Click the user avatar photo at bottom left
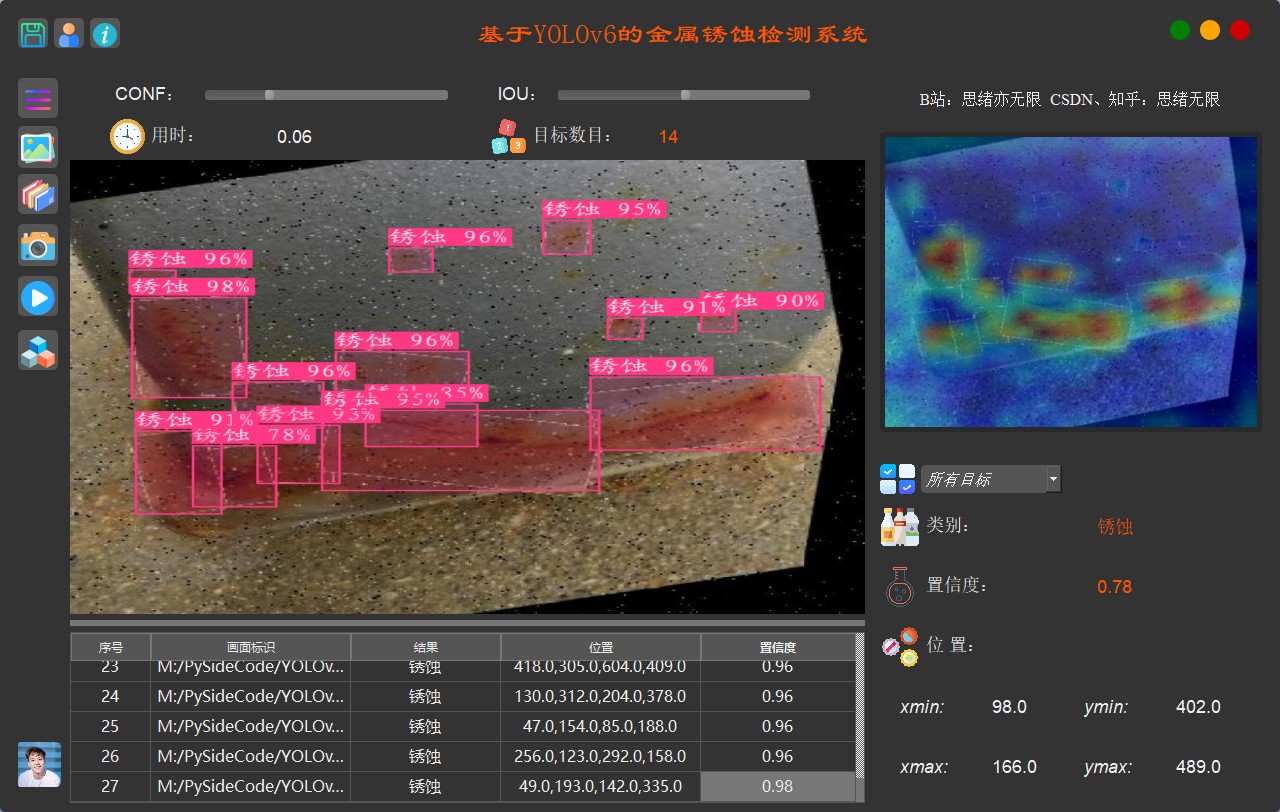Screen dimensions: 1280x812 tap(39, 764)
